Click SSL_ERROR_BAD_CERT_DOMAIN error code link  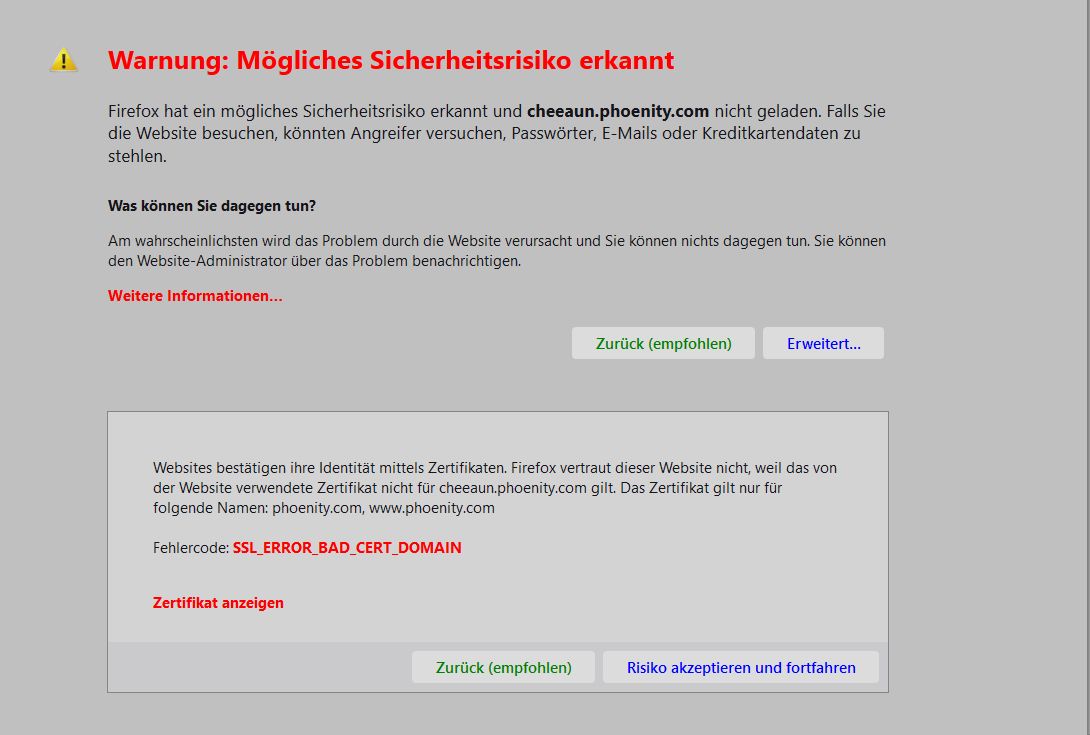click(x=347, y=548)
